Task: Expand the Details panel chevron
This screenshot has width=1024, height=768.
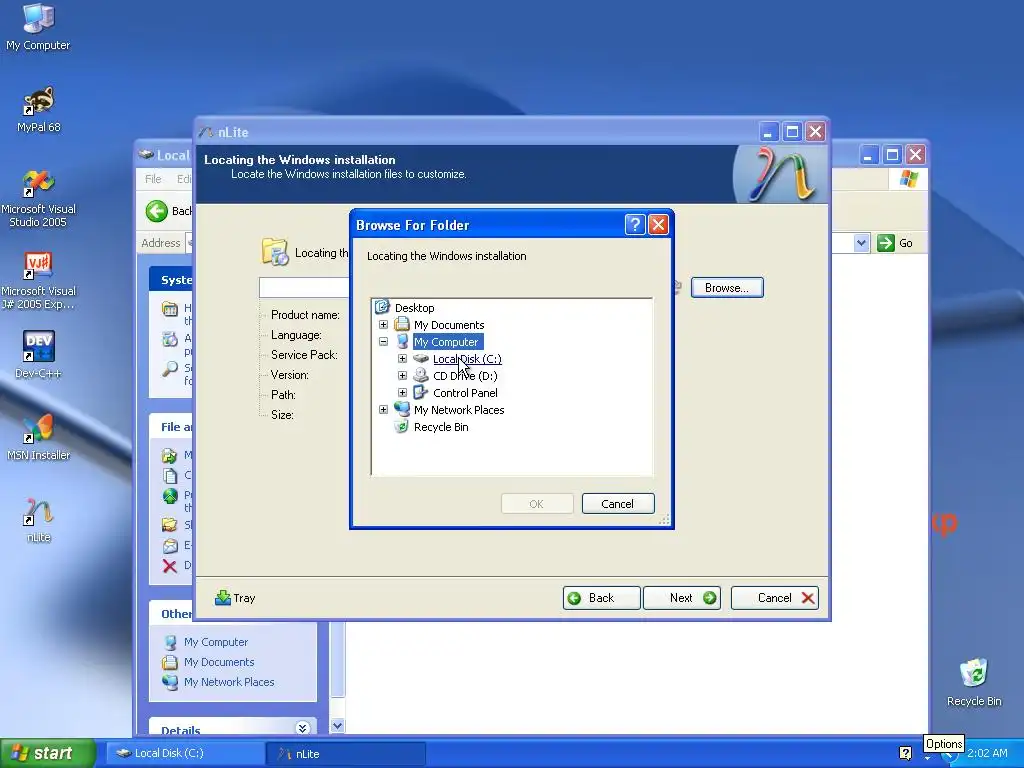Action: coord(302,728)
